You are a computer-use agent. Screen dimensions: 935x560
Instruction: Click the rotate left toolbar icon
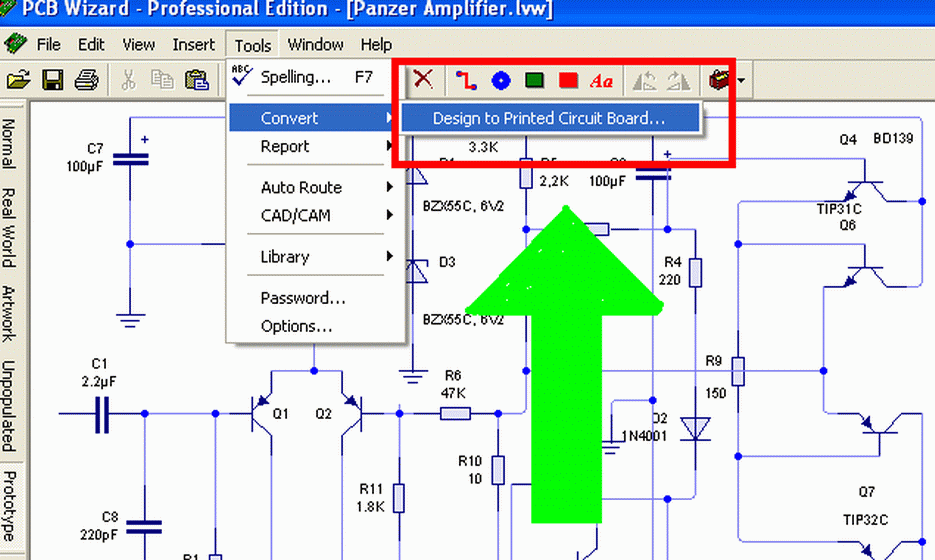point(645,81)
